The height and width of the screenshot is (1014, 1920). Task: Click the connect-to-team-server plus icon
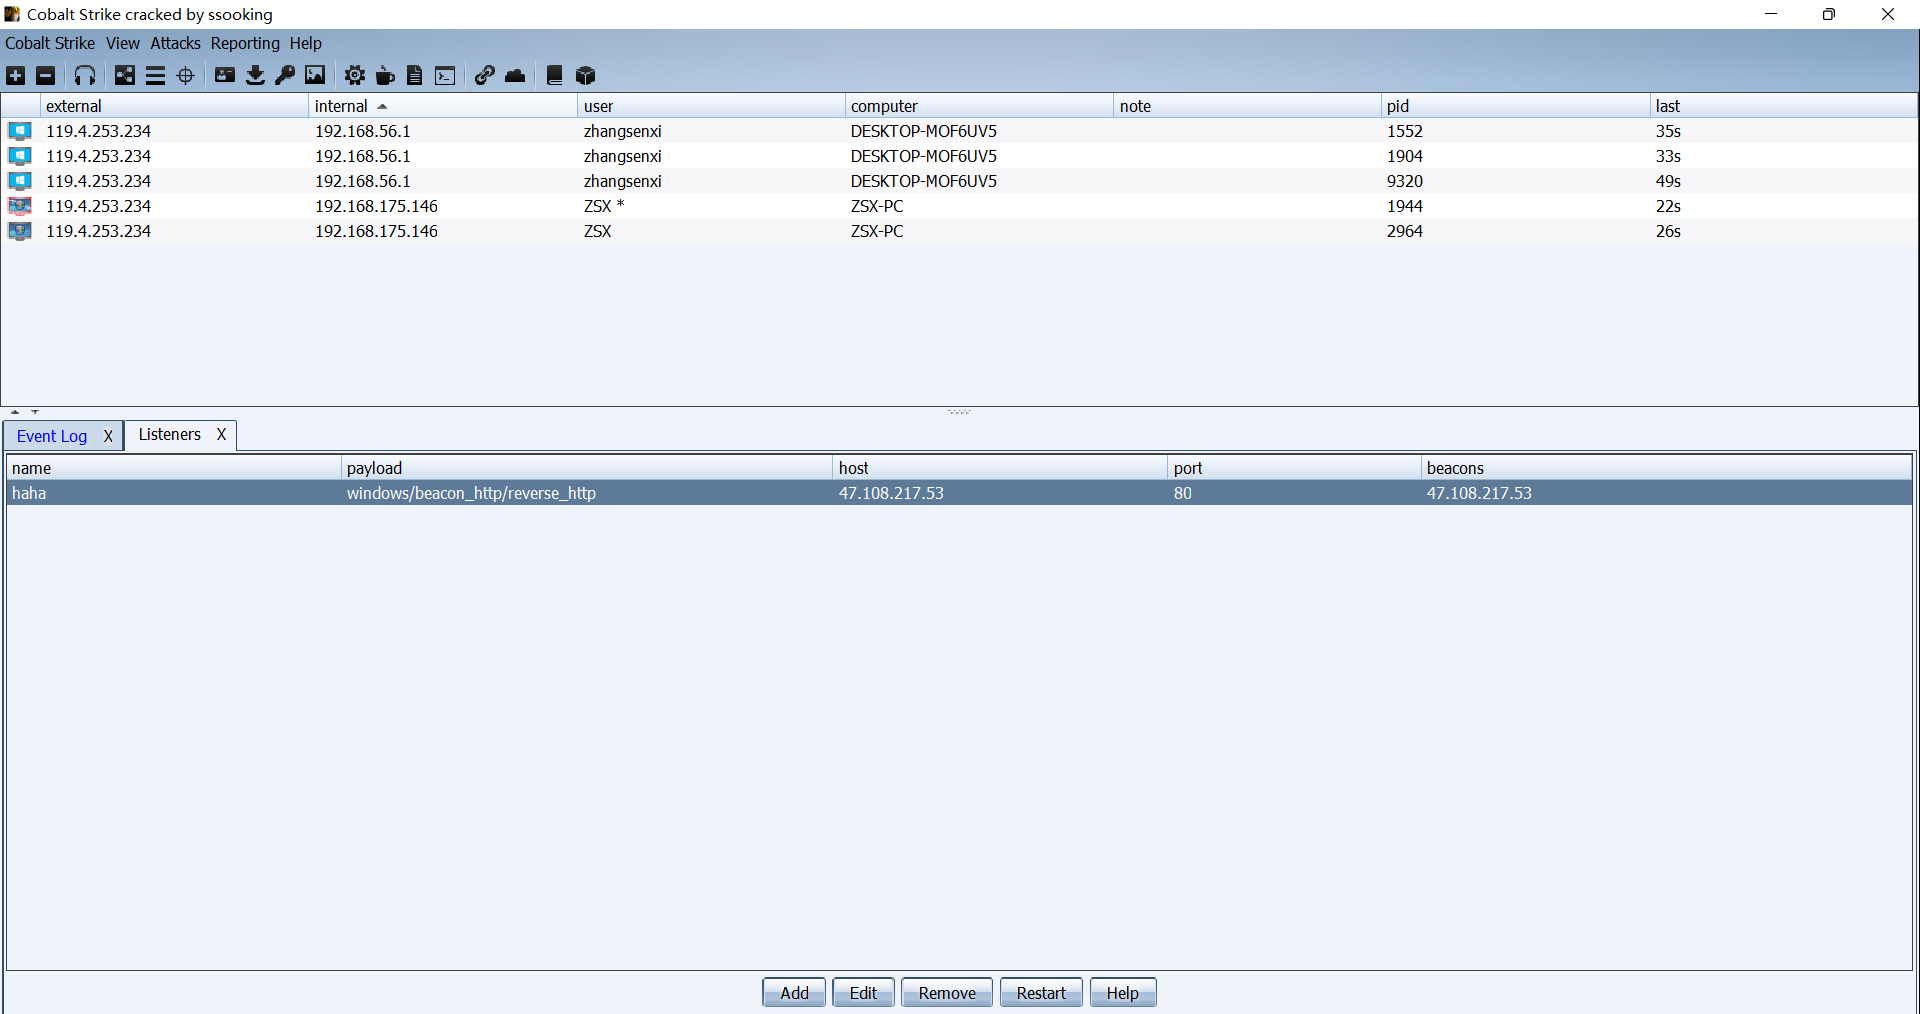coord(16,76)
